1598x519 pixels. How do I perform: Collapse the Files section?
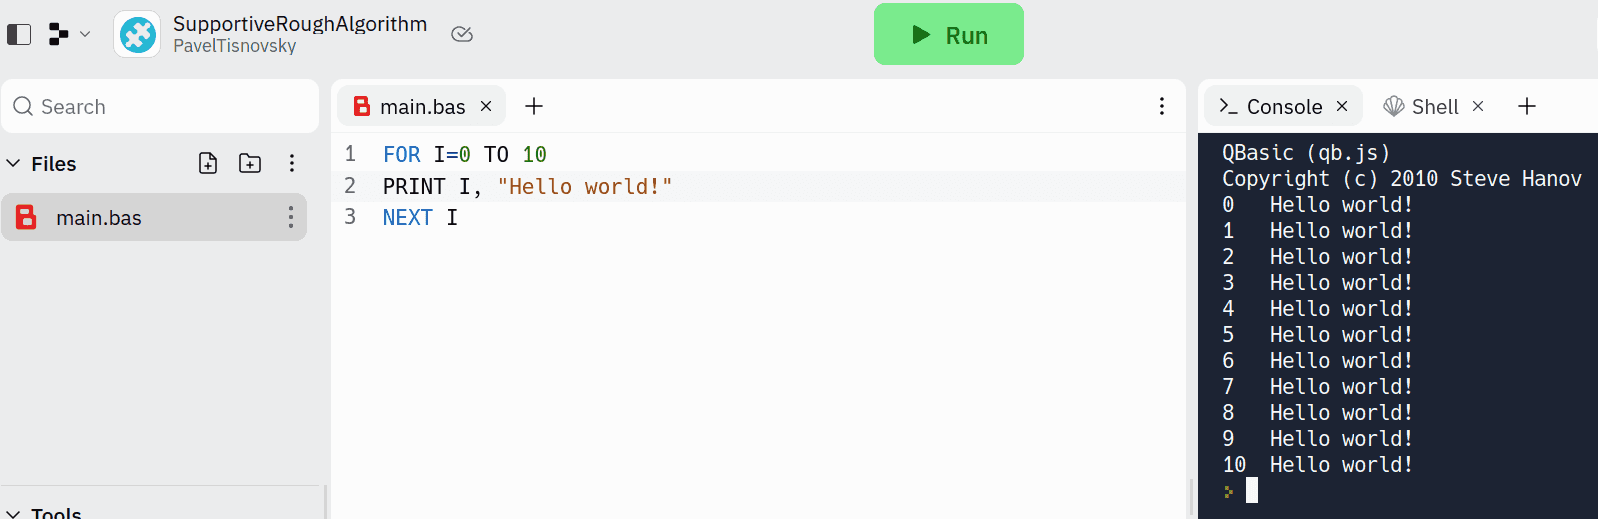tap(14, 163)
